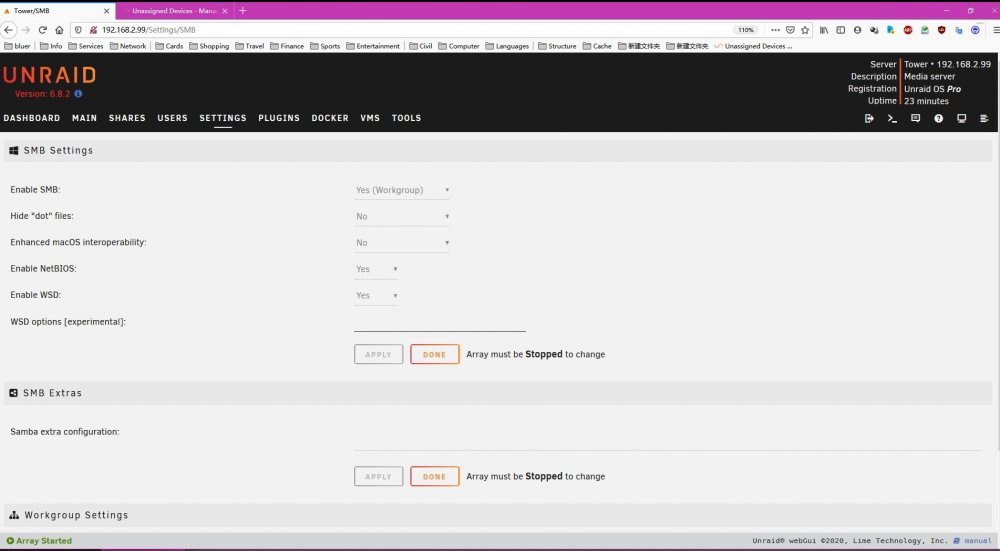Click the Windows icon next to SMB Settings

13,151
